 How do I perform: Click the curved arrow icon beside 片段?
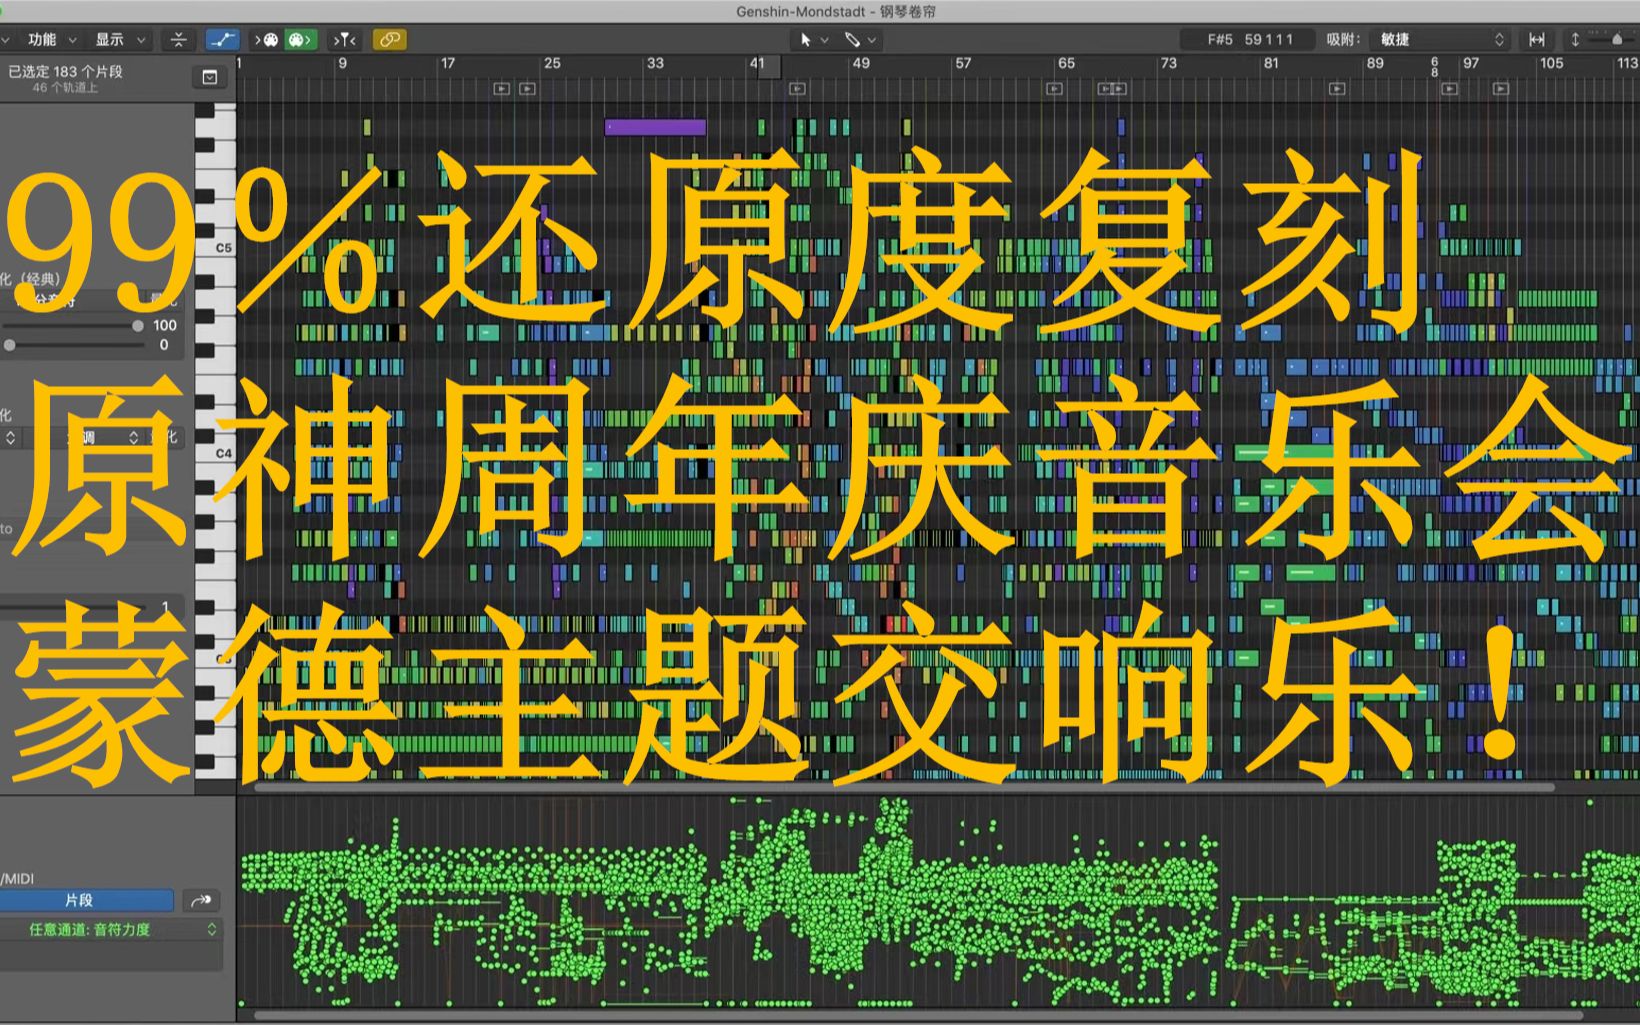tap(201, 900)
